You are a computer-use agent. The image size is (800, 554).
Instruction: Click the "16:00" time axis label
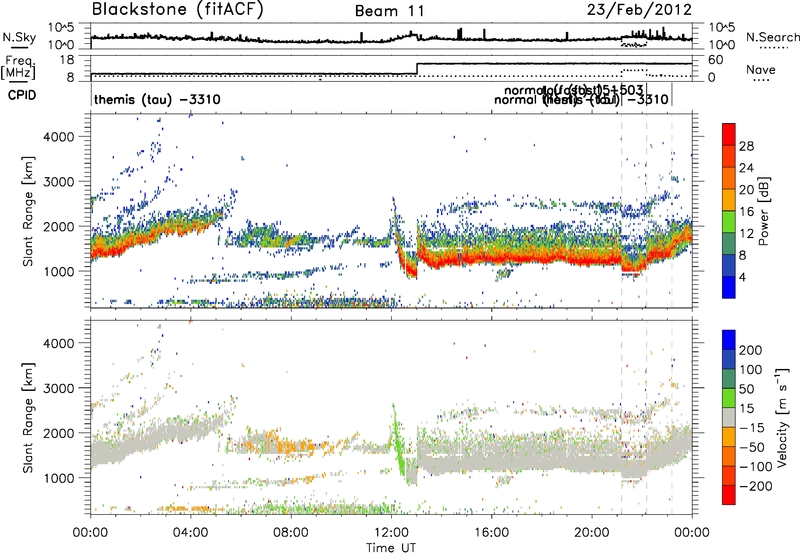[x=491, y=533]
